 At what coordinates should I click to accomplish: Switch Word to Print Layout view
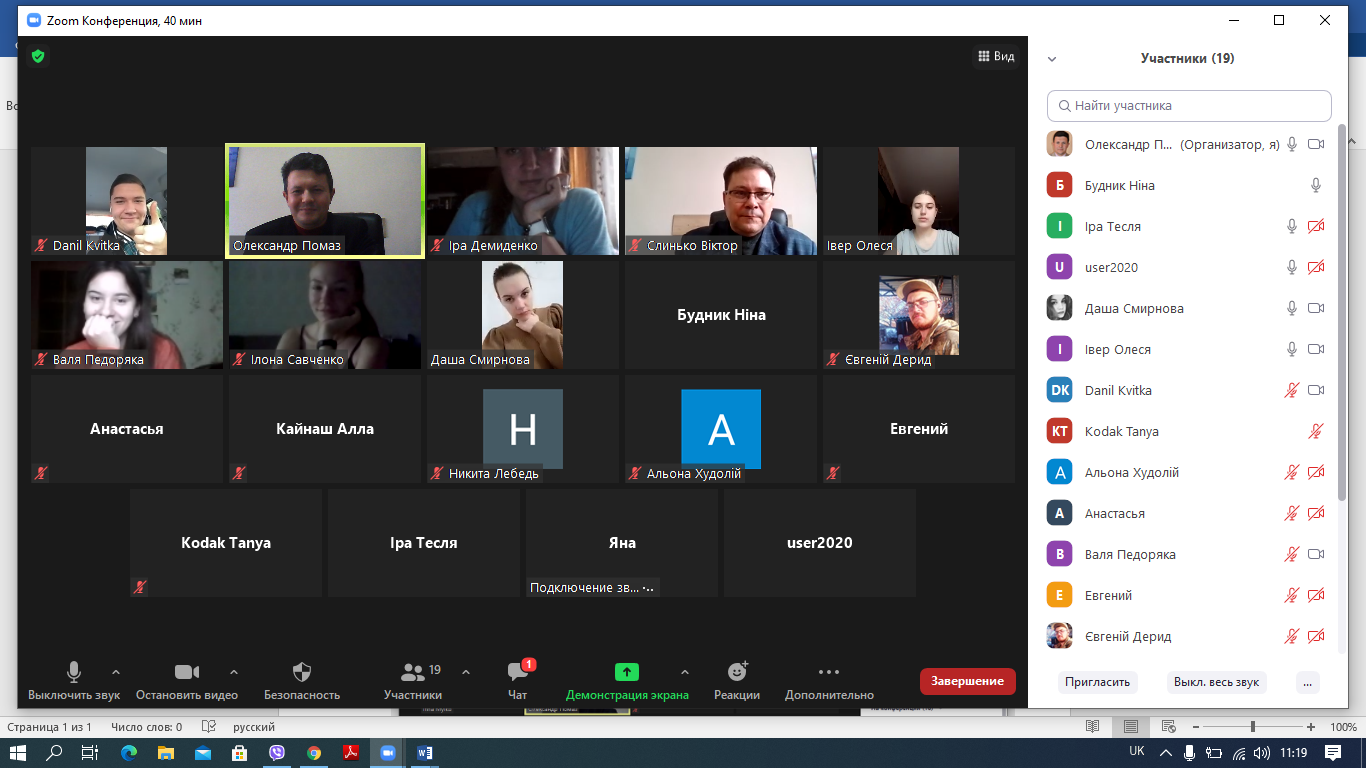[1130, 727]
